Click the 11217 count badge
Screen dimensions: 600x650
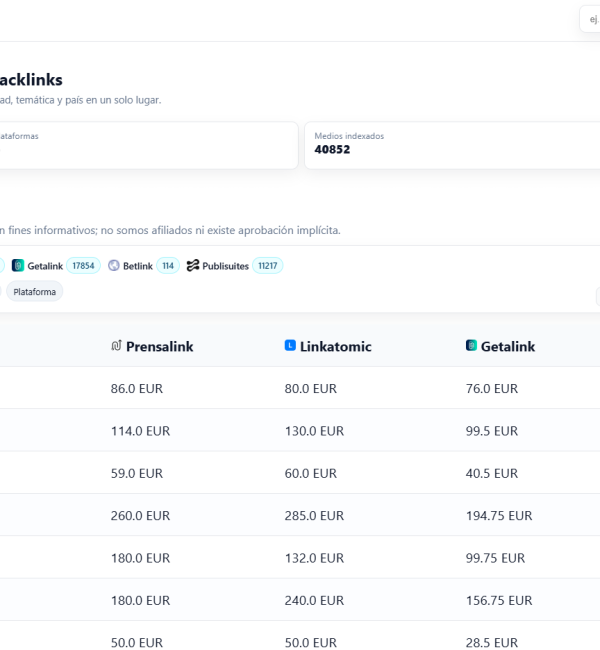coord(267,266)
